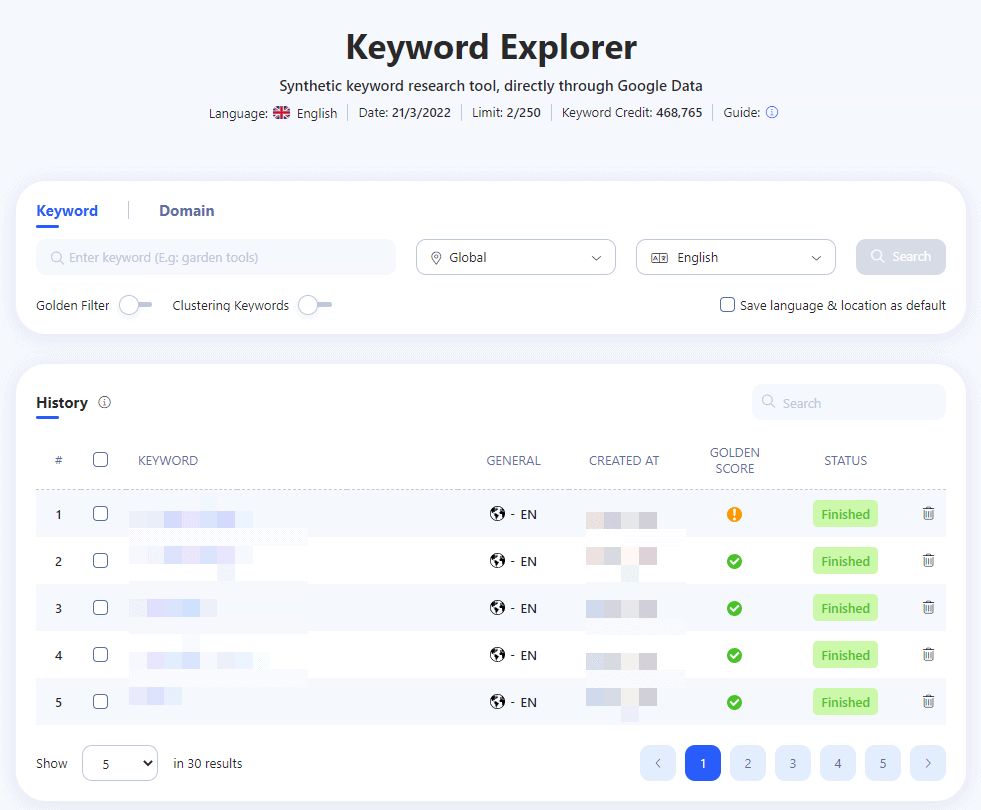Open the English language dropdown
This screenshot has width=981, height=810.
tap(736, 257)
